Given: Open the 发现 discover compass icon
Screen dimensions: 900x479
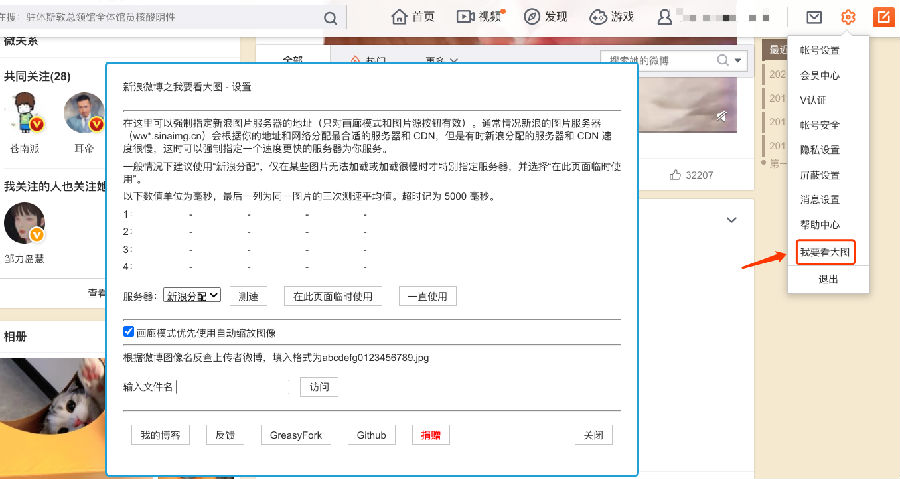Looking at the screenshot, I should tap(532, 17).
